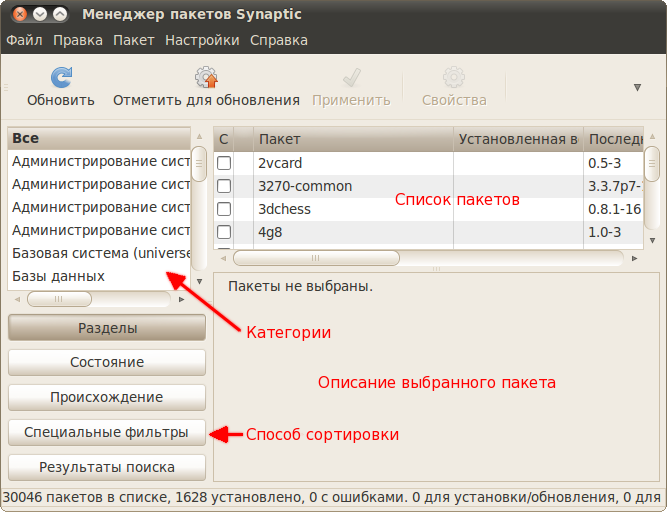Click the package list right arrow
Image resolution: width=667 pixels, height=512 pixels.
[x=635, y=258]
